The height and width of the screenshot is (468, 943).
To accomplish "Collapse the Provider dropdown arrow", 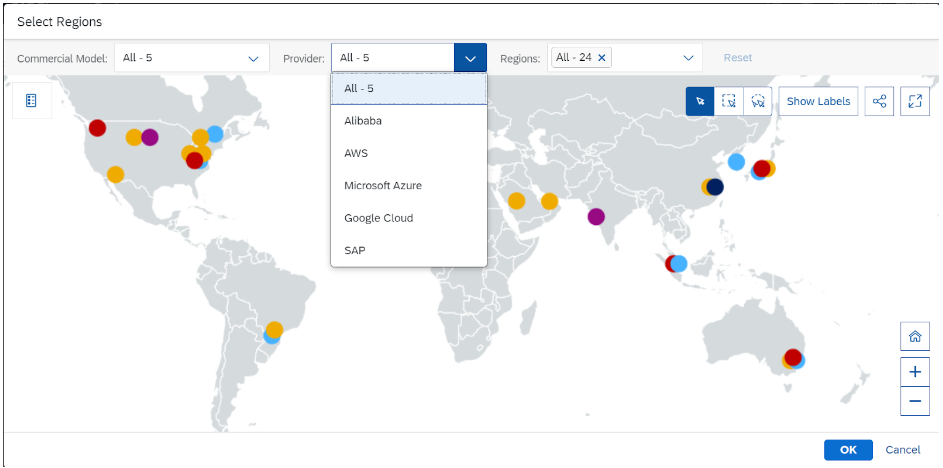I will (x=470, y=58).
